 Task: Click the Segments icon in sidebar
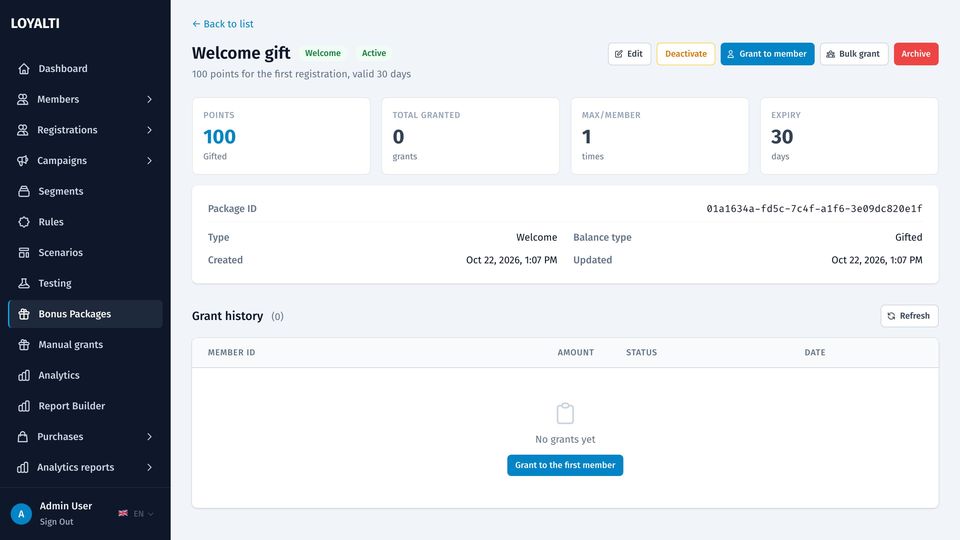[24, 191]
